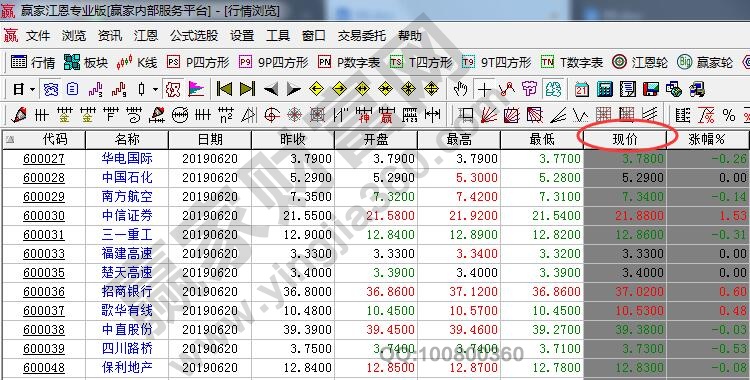This screenshot has width=750, height=380.
Task: Expand the candlestick style dropdown arrow
Action: [155, 89]
